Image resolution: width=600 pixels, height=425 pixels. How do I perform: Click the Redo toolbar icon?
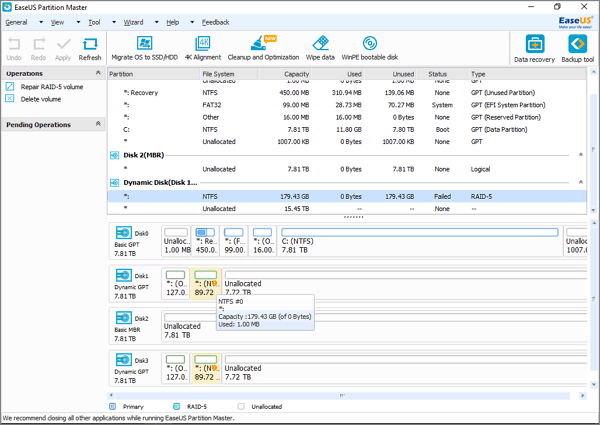38,48
